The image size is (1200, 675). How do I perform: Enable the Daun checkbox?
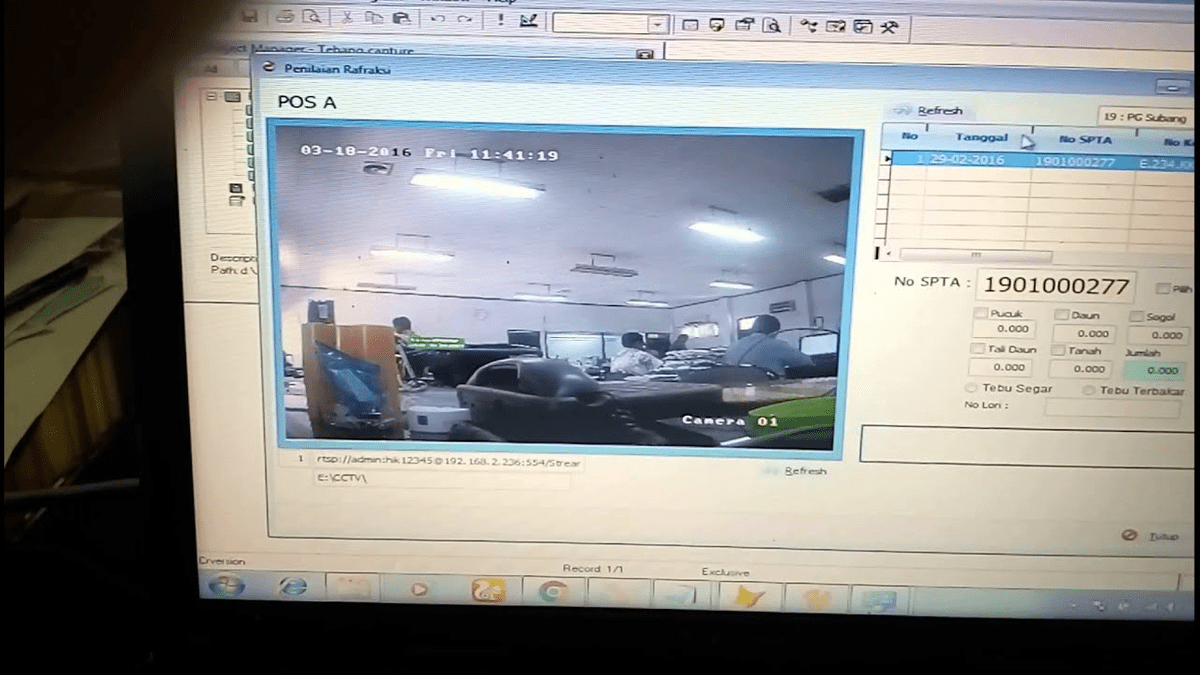click(x=1061, y=315)
